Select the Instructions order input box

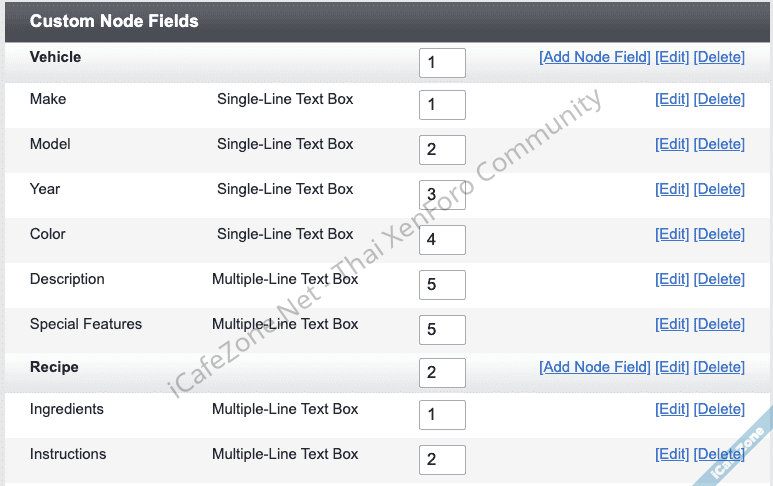pos(442,460)
